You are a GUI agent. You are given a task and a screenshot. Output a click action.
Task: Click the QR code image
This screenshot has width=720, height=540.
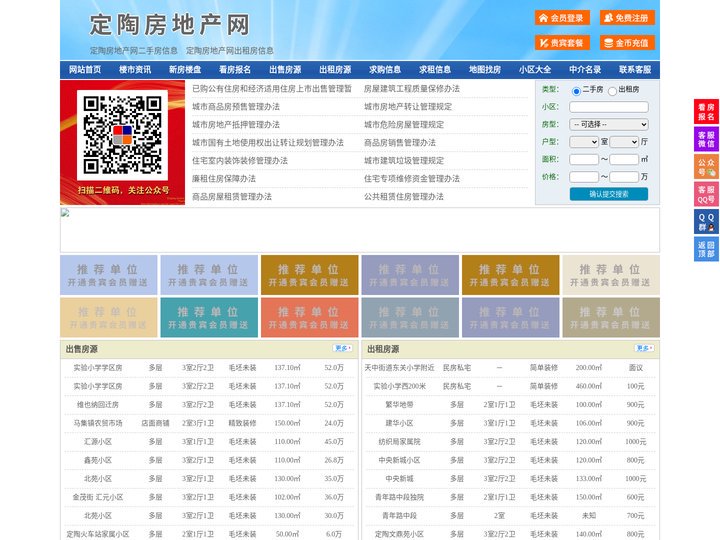[122, 135]
